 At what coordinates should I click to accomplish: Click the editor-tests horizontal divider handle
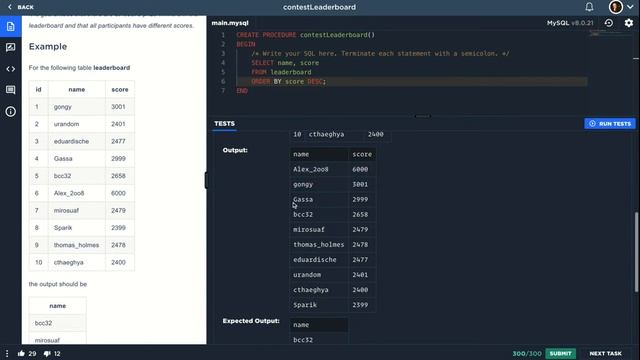pos(422,116)
